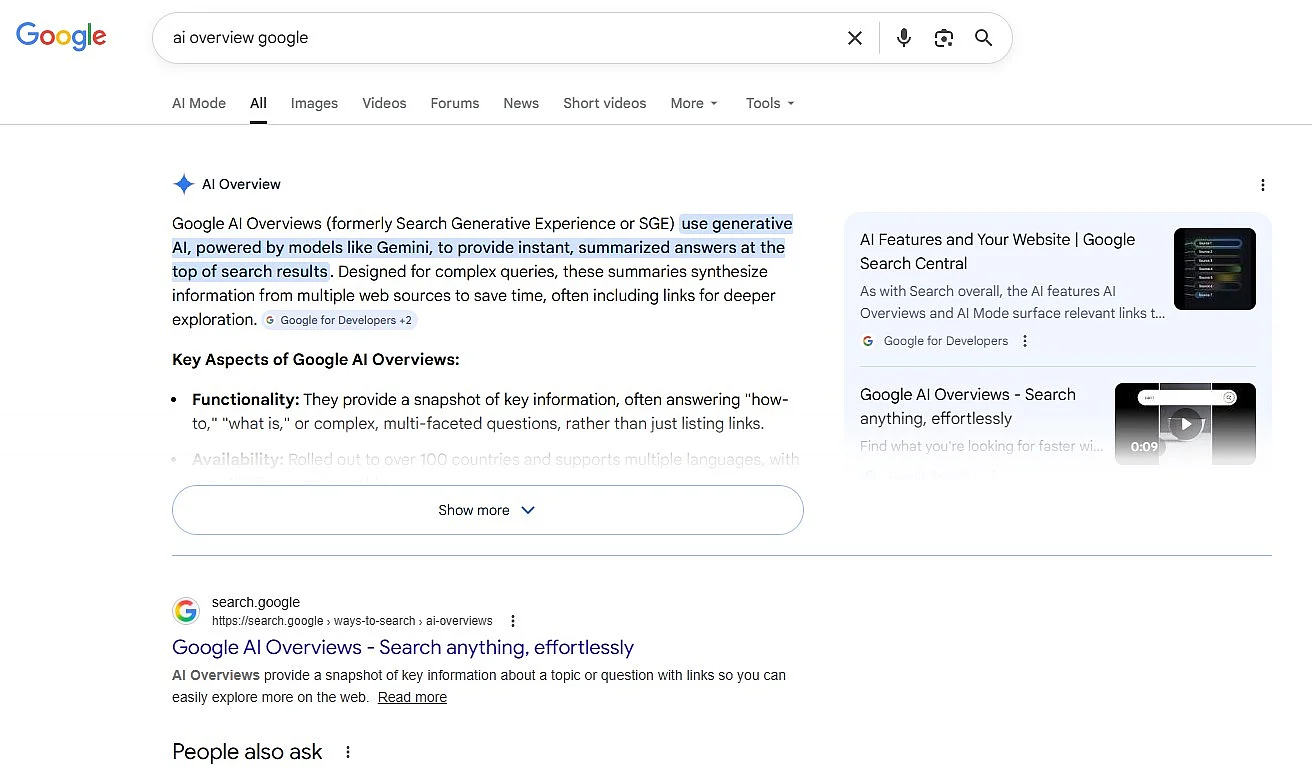Click the Key Aspects of Google AI Overviews heading

(x=316, y=360)
